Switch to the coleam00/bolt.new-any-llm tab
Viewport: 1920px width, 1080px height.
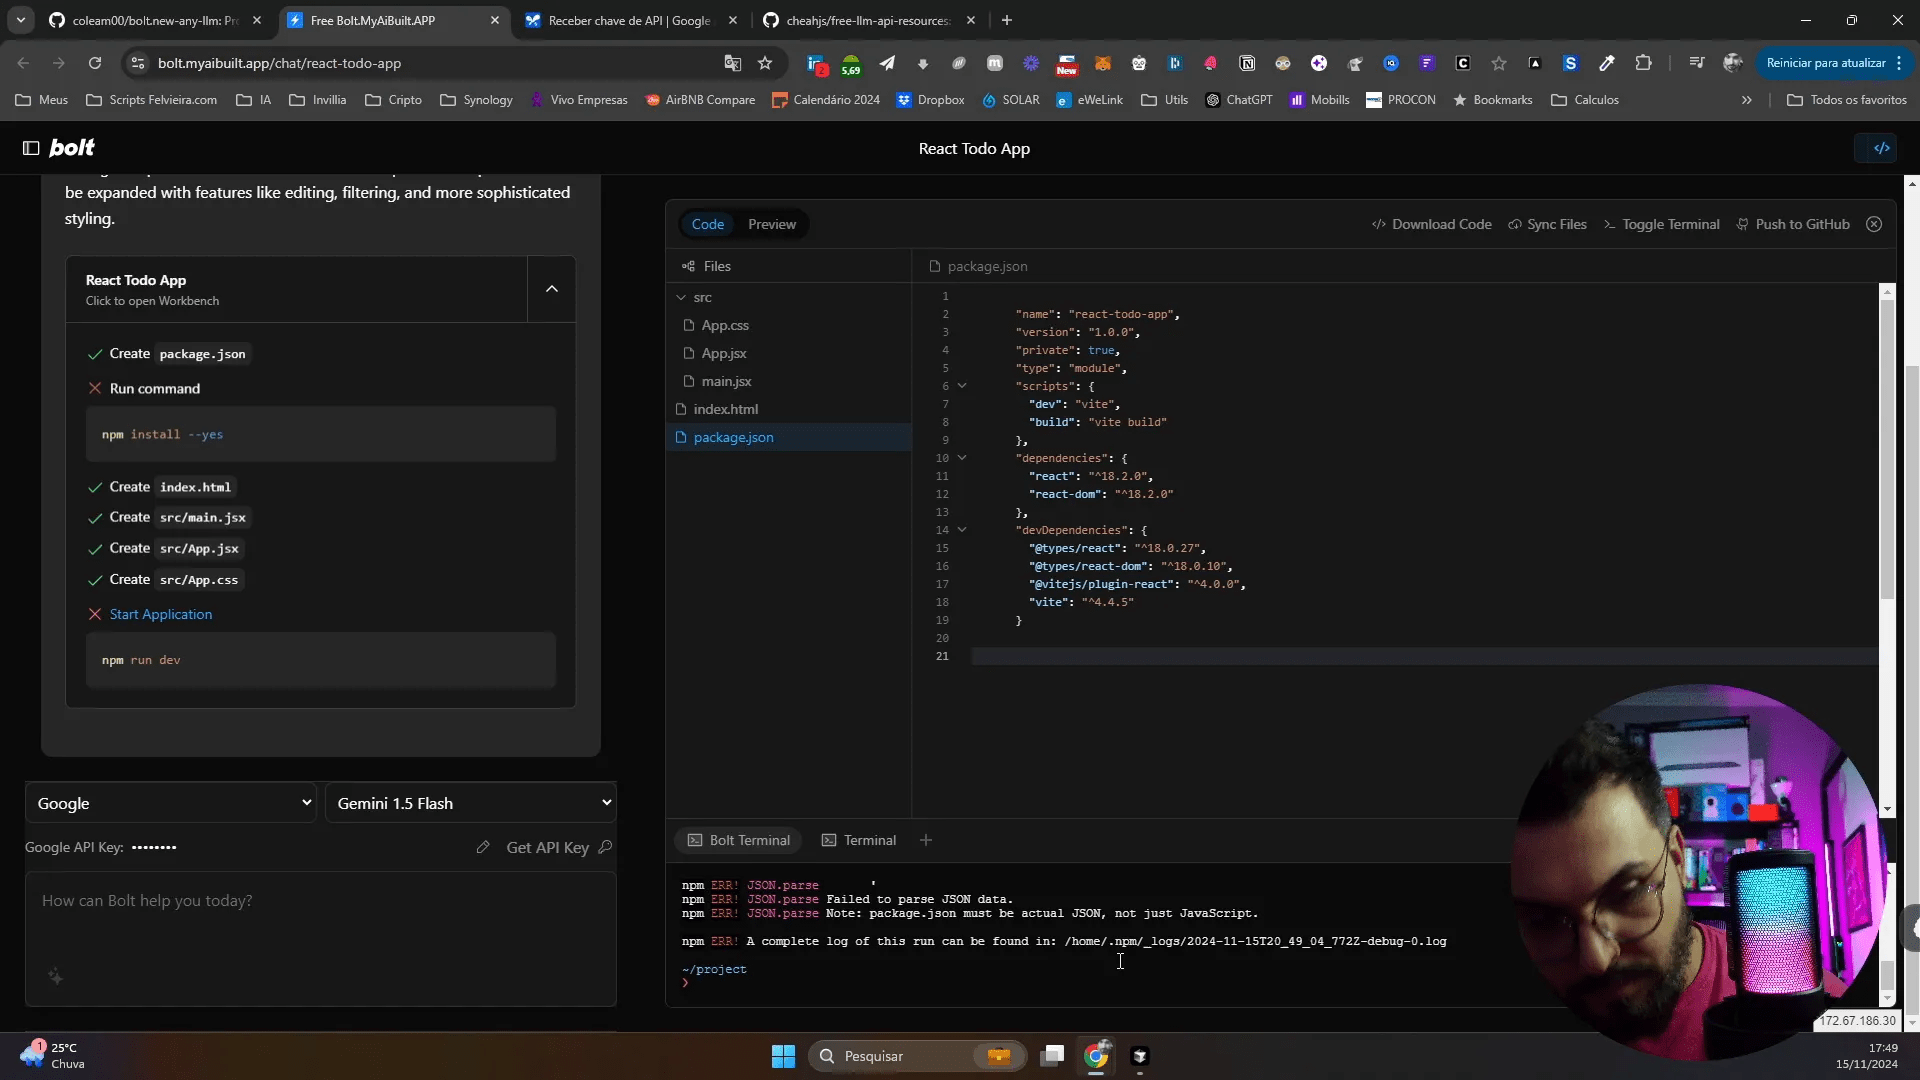[155, 20]
